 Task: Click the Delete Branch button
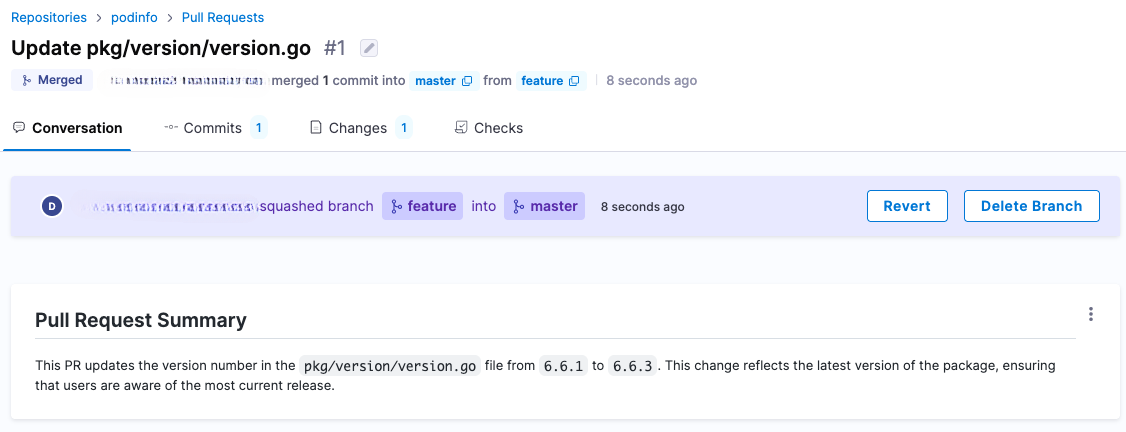pyautogui.click(x=1031, y=206)
